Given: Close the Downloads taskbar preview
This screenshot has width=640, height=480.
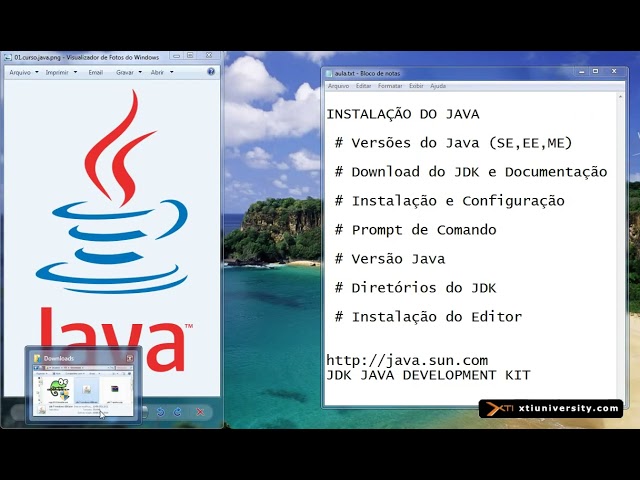Looking at the screenshot, I should tap(130, 358).
